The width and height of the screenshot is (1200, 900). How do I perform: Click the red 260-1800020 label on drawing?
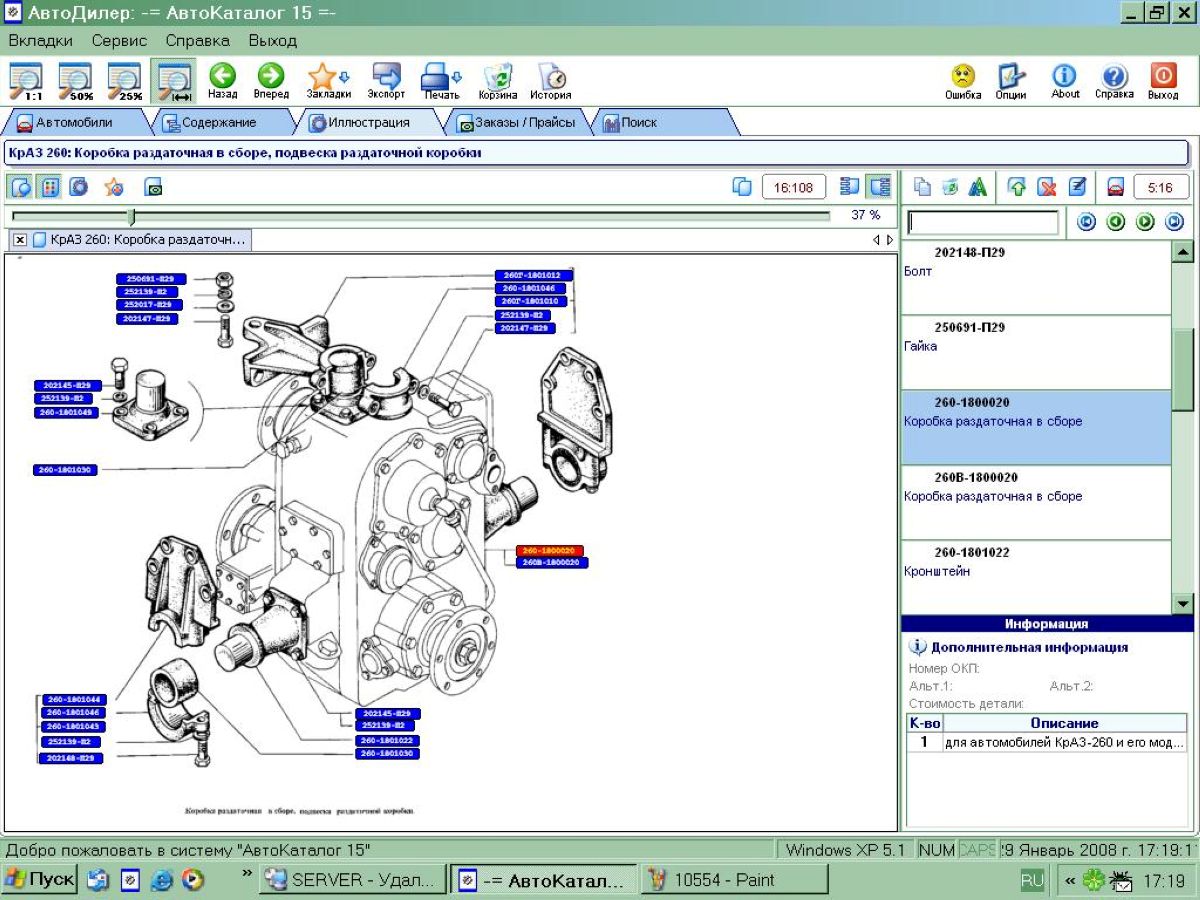(550, 551)
